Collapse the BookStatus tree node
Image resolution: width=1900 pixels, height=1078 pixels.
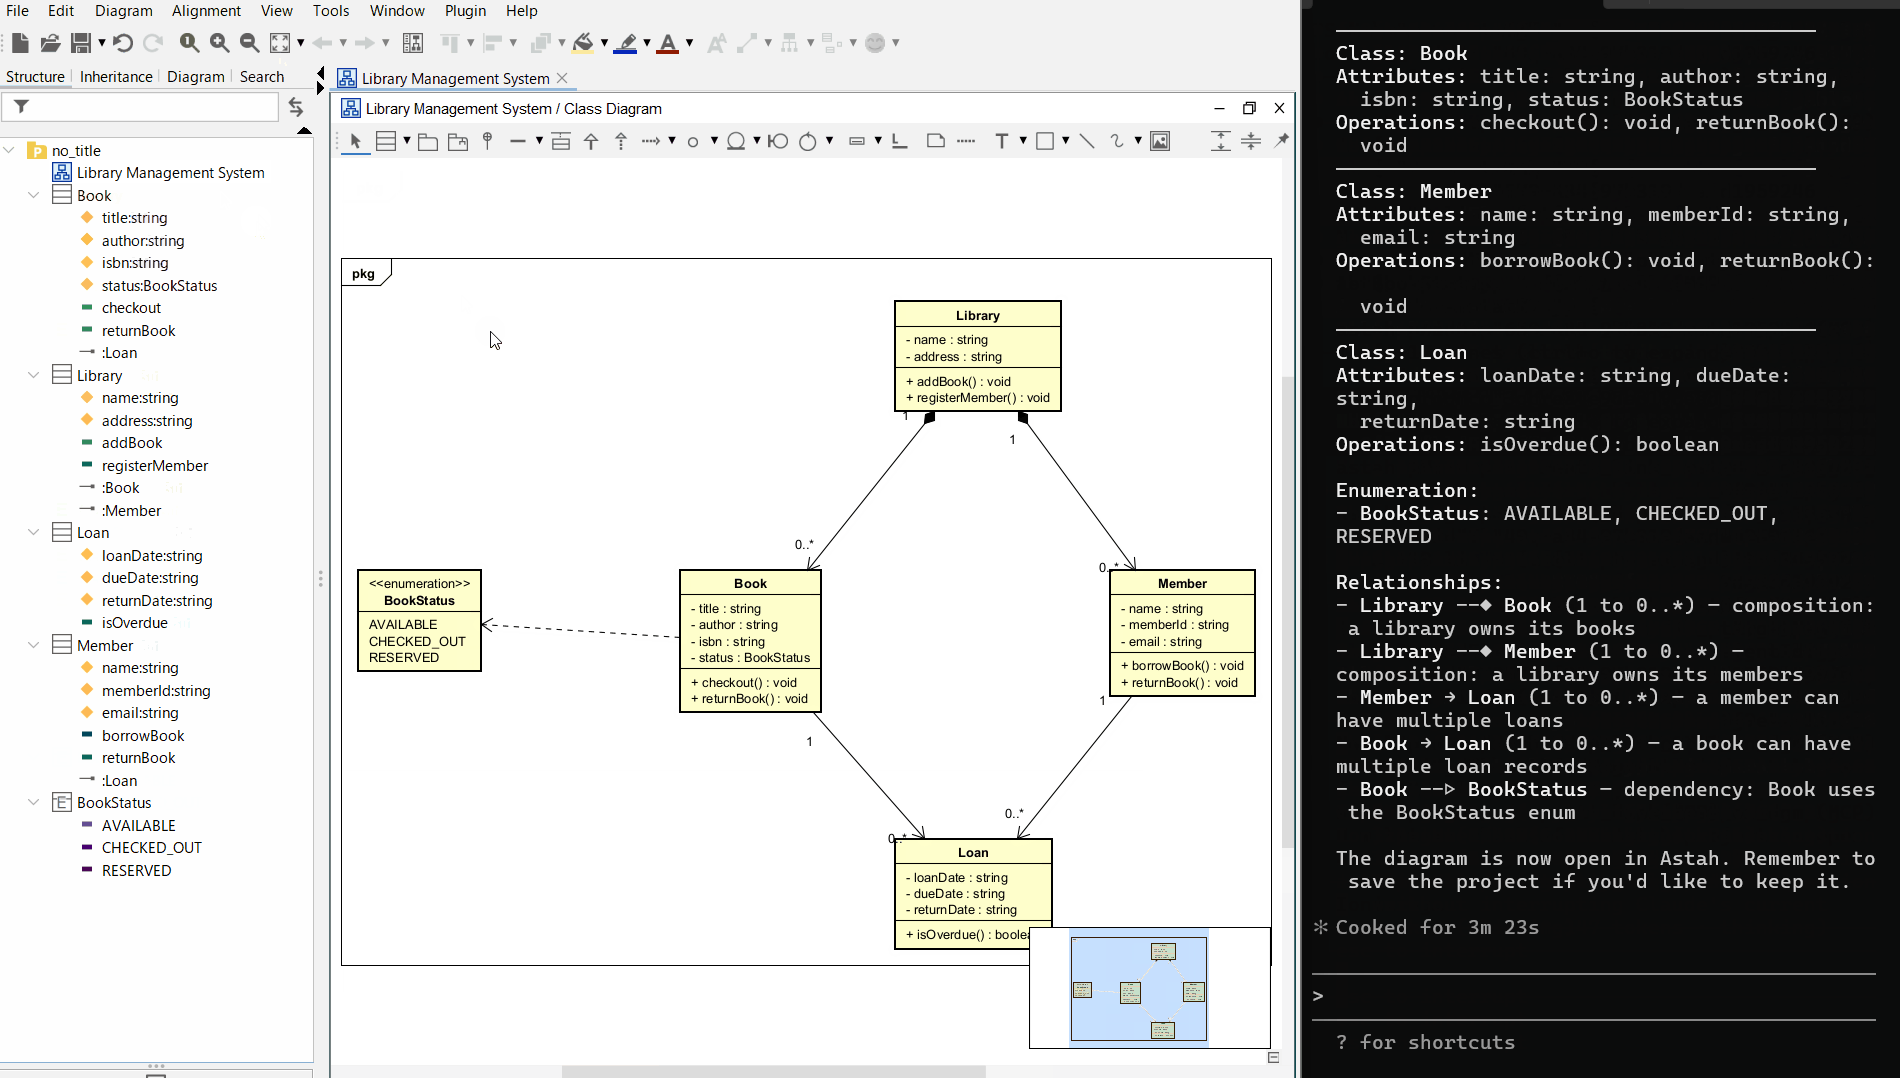33,802
